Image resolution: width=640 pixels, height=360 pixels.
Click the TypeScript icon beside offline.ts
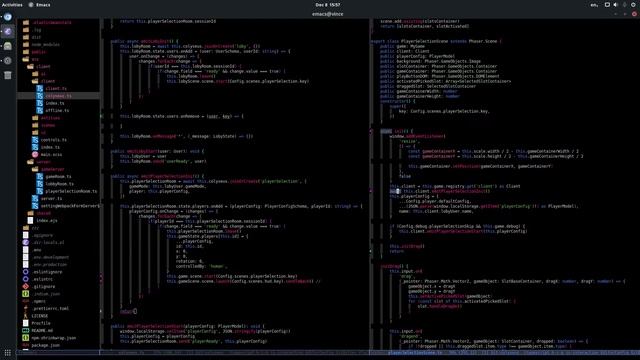(40, 111)
